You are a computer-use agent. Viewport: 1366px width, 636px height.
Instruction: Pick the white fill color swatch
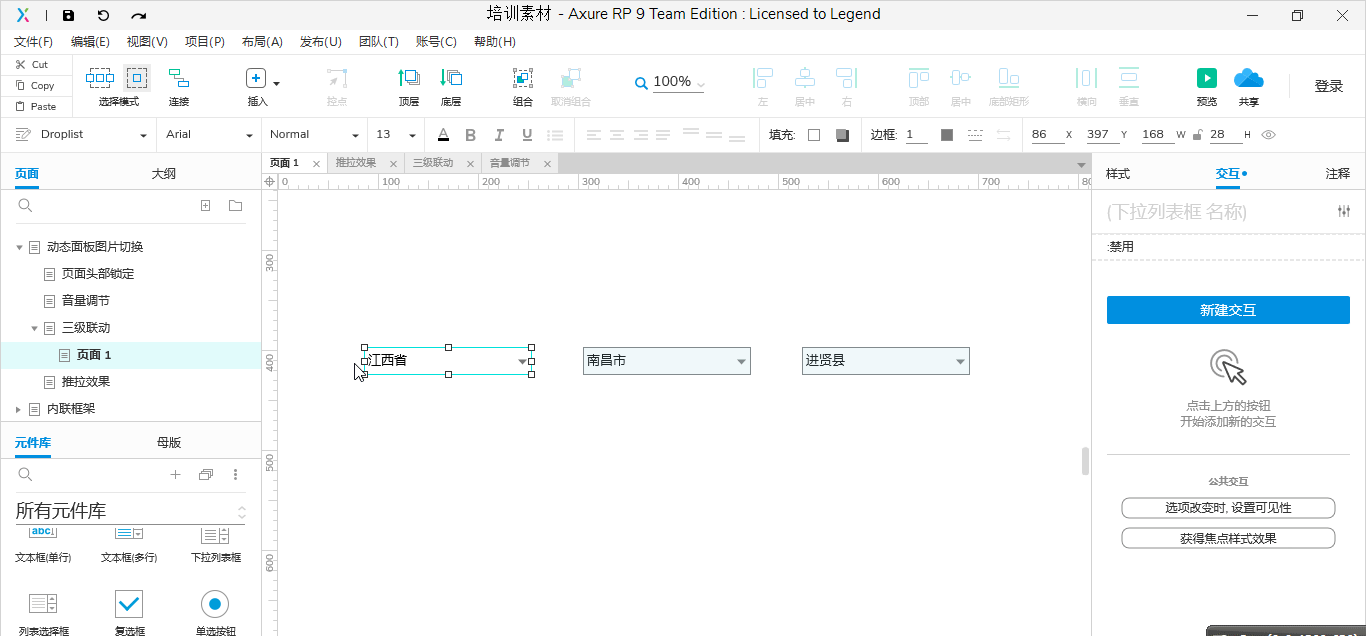coord(814,135)
